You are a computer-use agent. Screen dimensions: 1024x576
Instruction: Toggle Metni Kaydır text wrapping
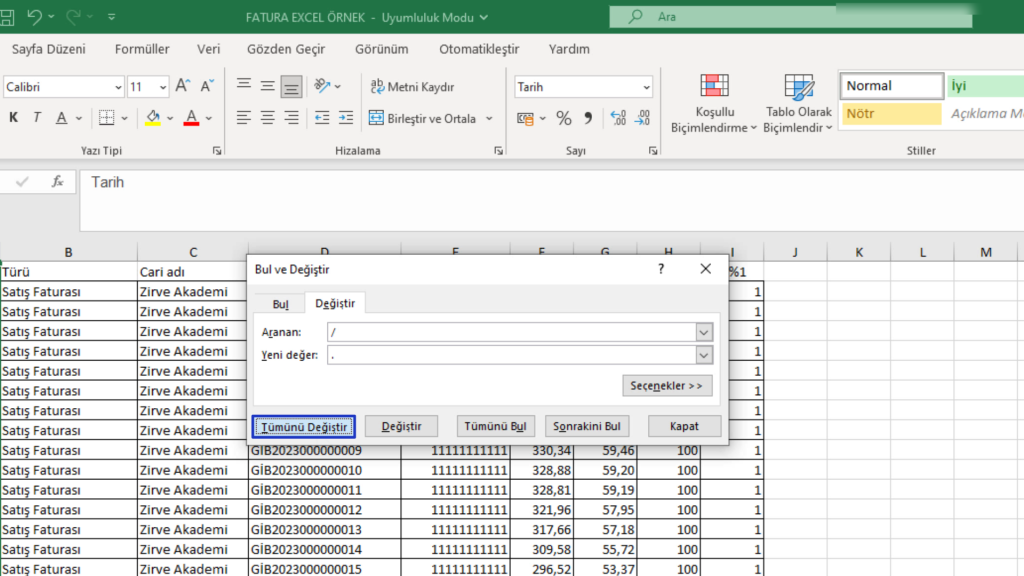click(x=412, y=87)
